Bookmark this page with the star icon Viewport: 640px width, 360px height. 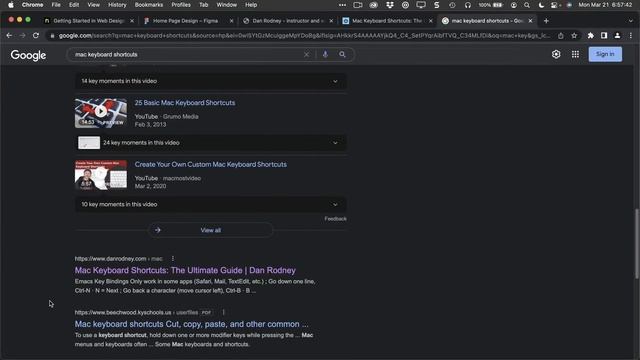[x=574, y=36]
